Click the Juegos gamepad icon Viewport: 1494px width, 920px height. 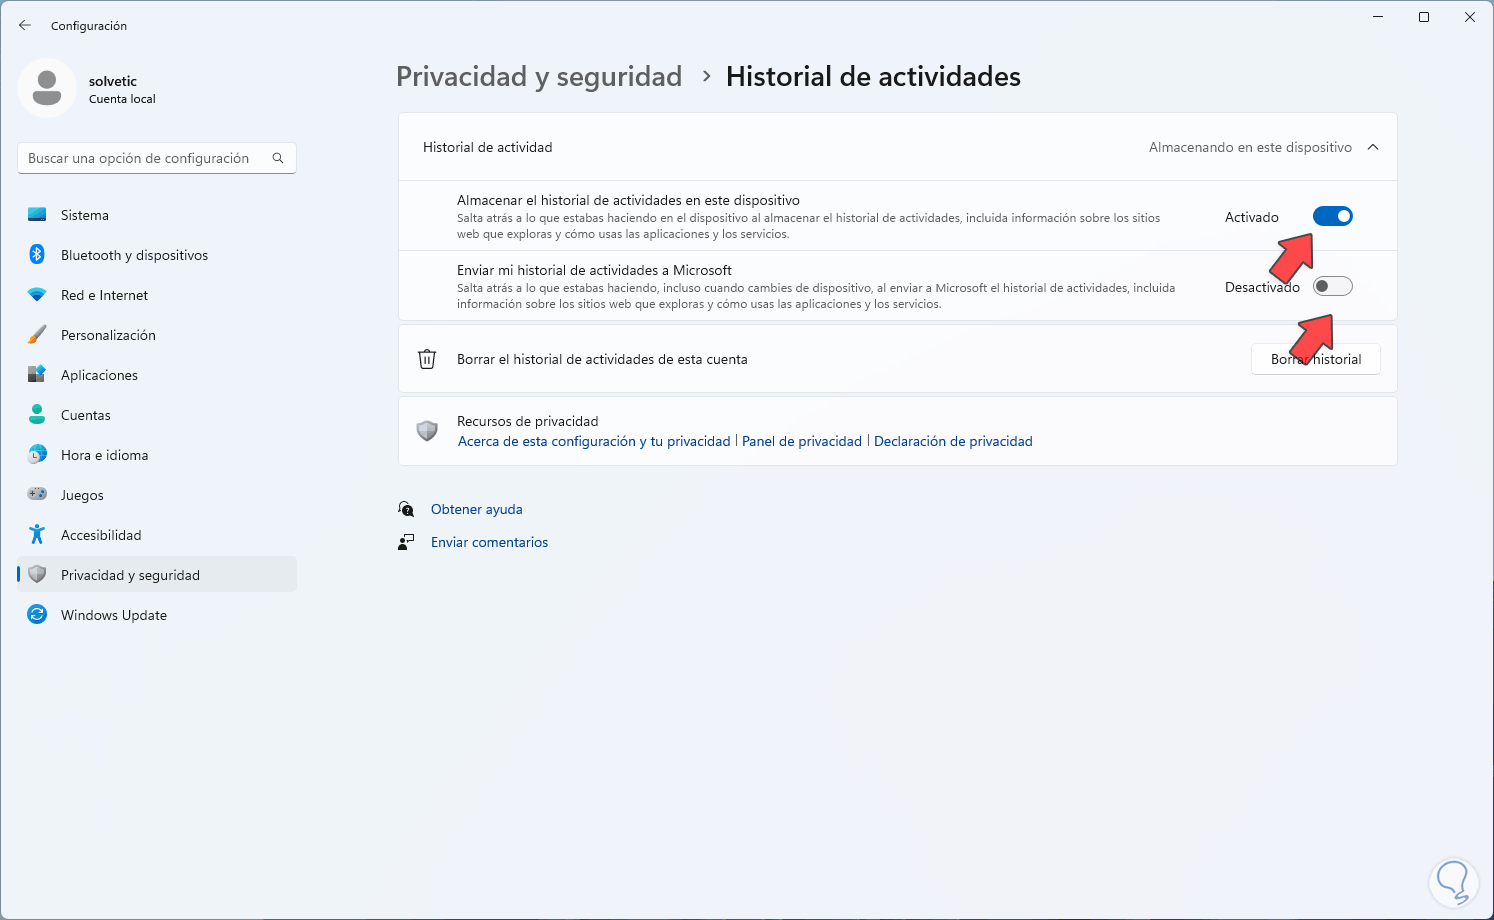[37, 494]
